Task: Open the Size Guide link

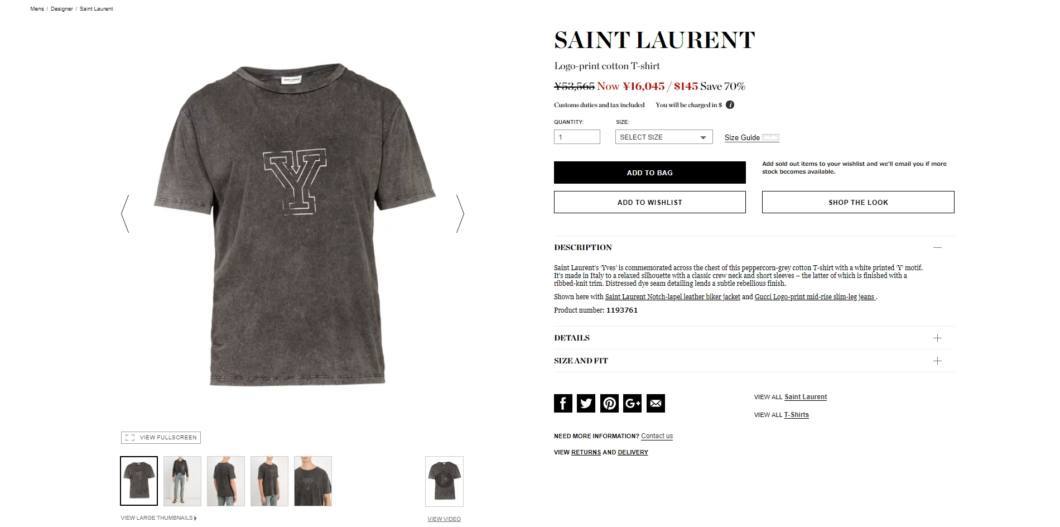Action: click(x=742, y=138)
